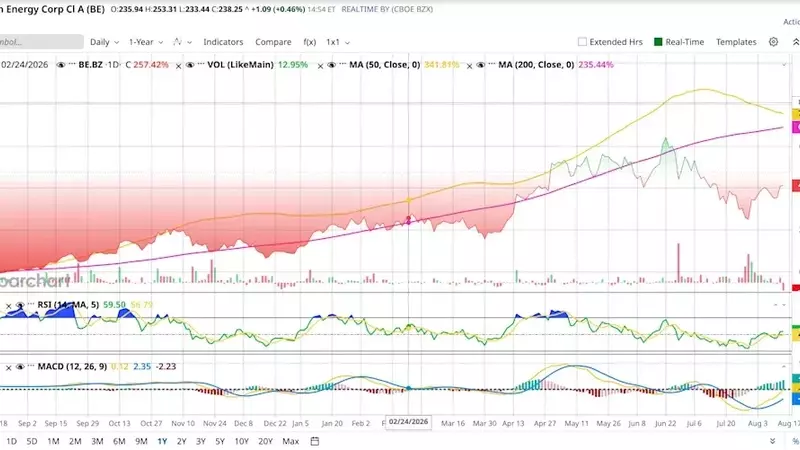Open the custom date range calendar icon

click(315, 441)
